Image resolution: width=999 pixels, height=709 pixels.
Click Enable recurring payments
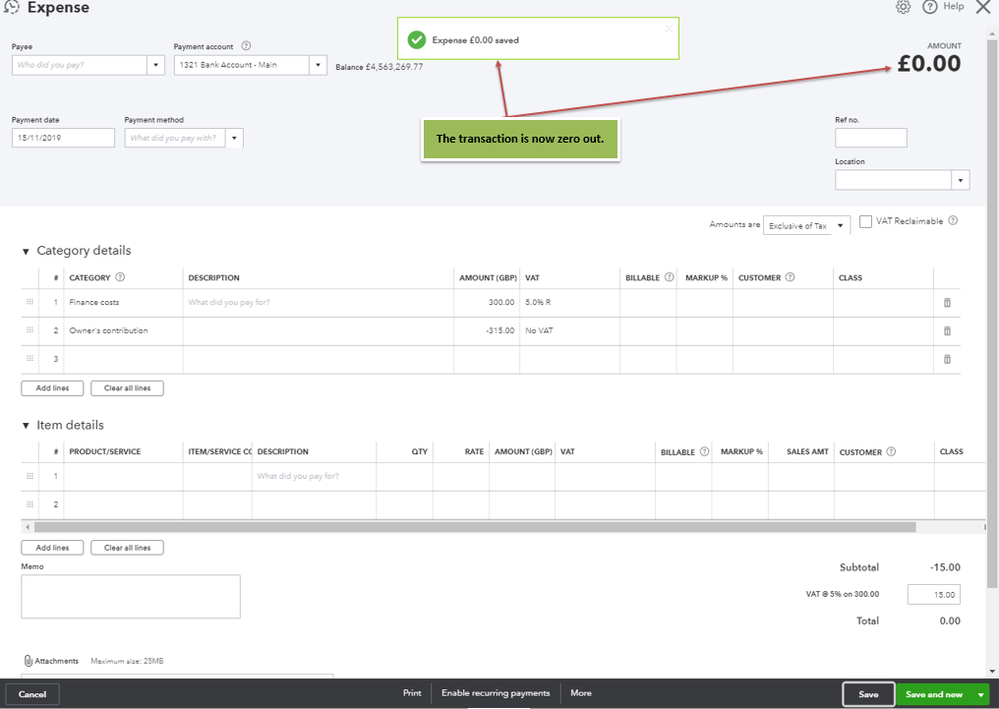(x=496, y=693)
